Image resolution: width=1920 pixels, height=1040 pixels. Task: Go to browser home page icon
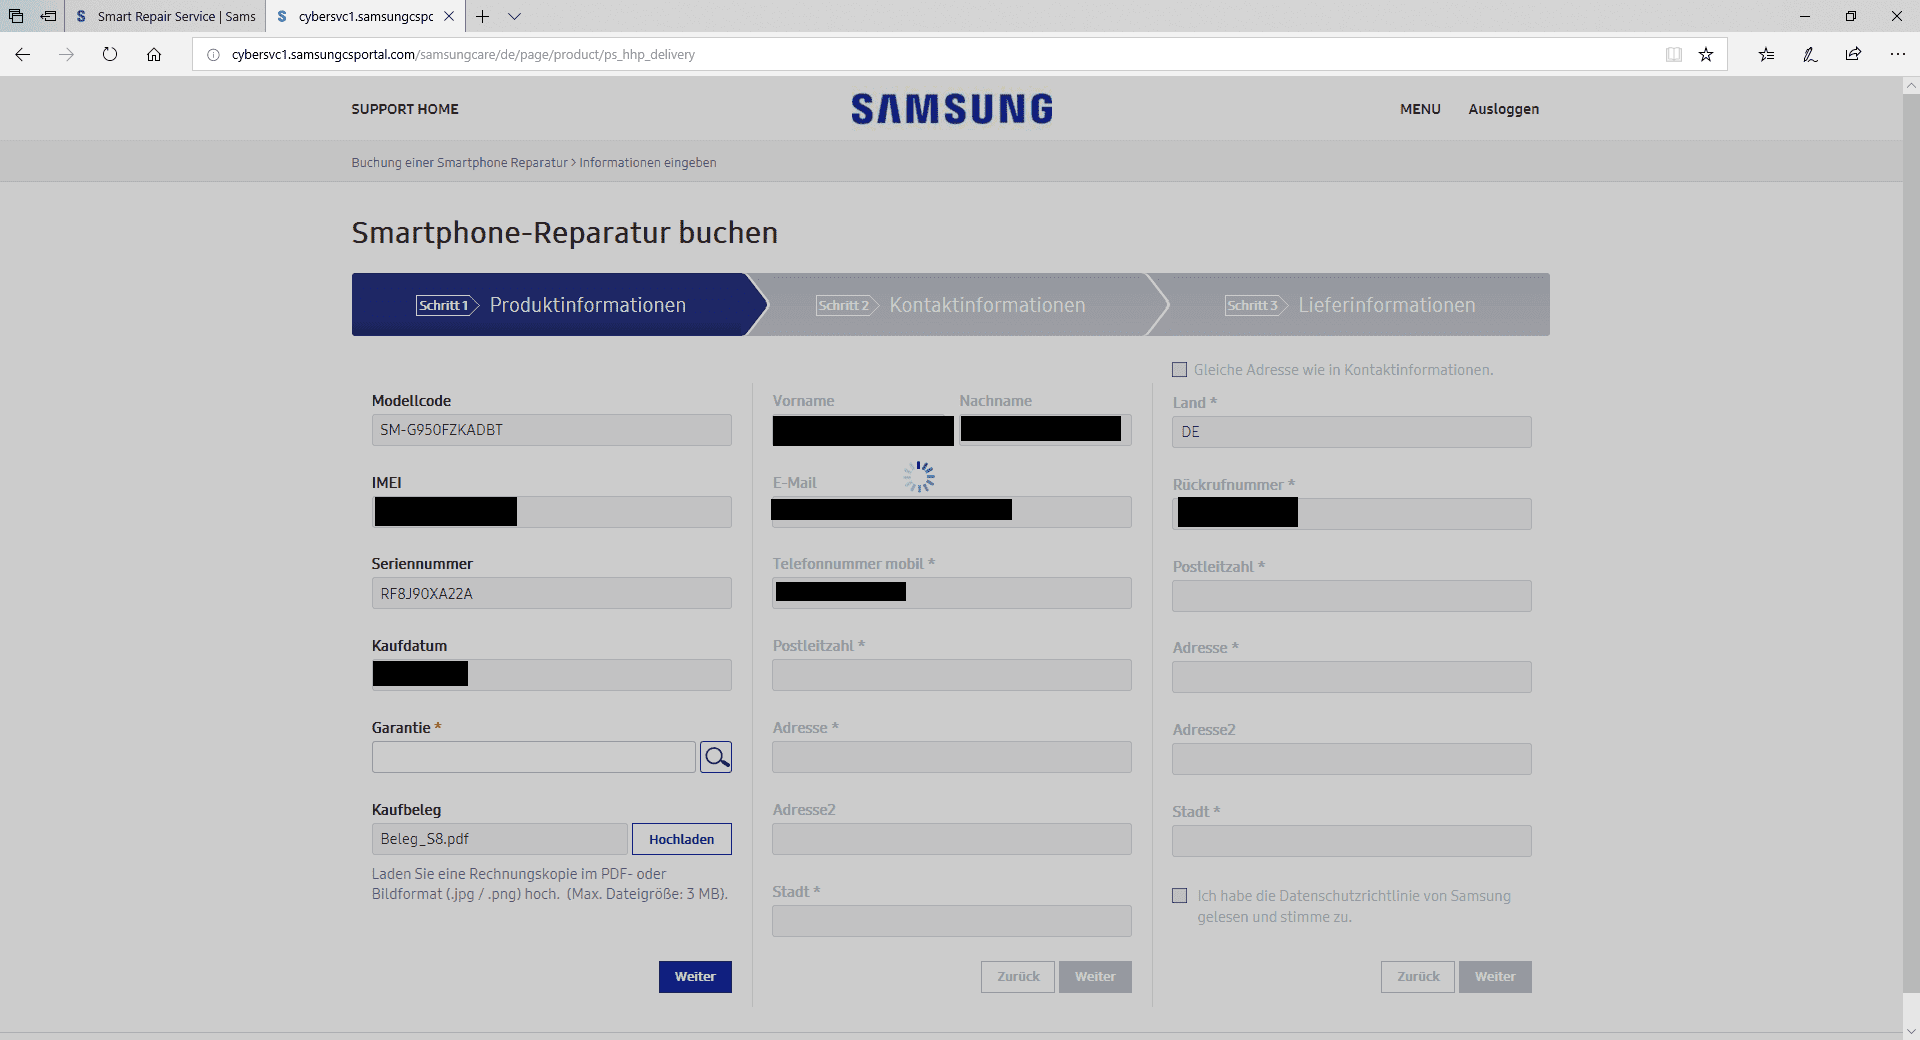point(154,54)
